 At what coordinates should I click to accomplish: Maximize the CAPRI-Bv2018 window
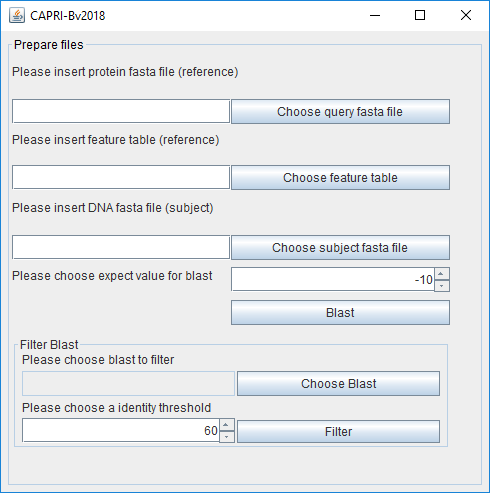(x=420, y=15)
